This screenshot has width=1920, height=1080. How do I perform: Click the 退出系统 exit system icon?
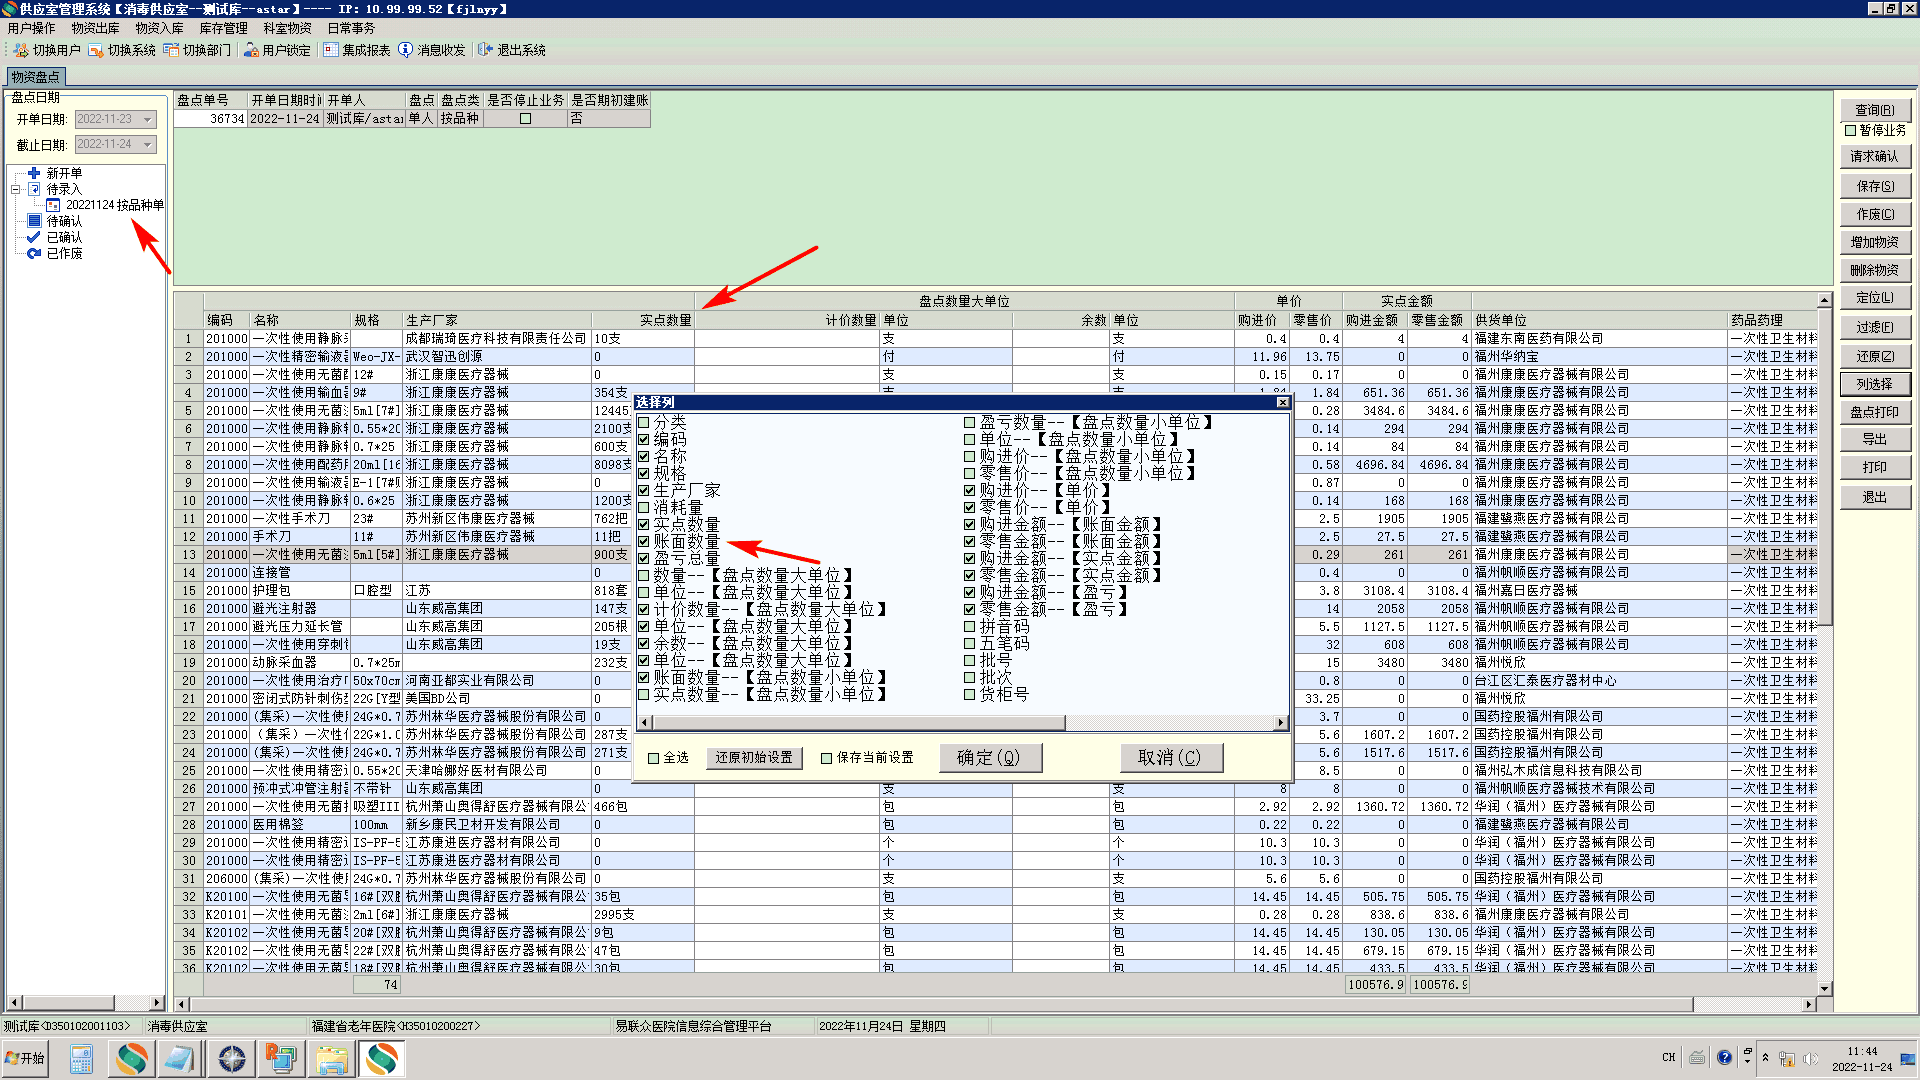486,50
